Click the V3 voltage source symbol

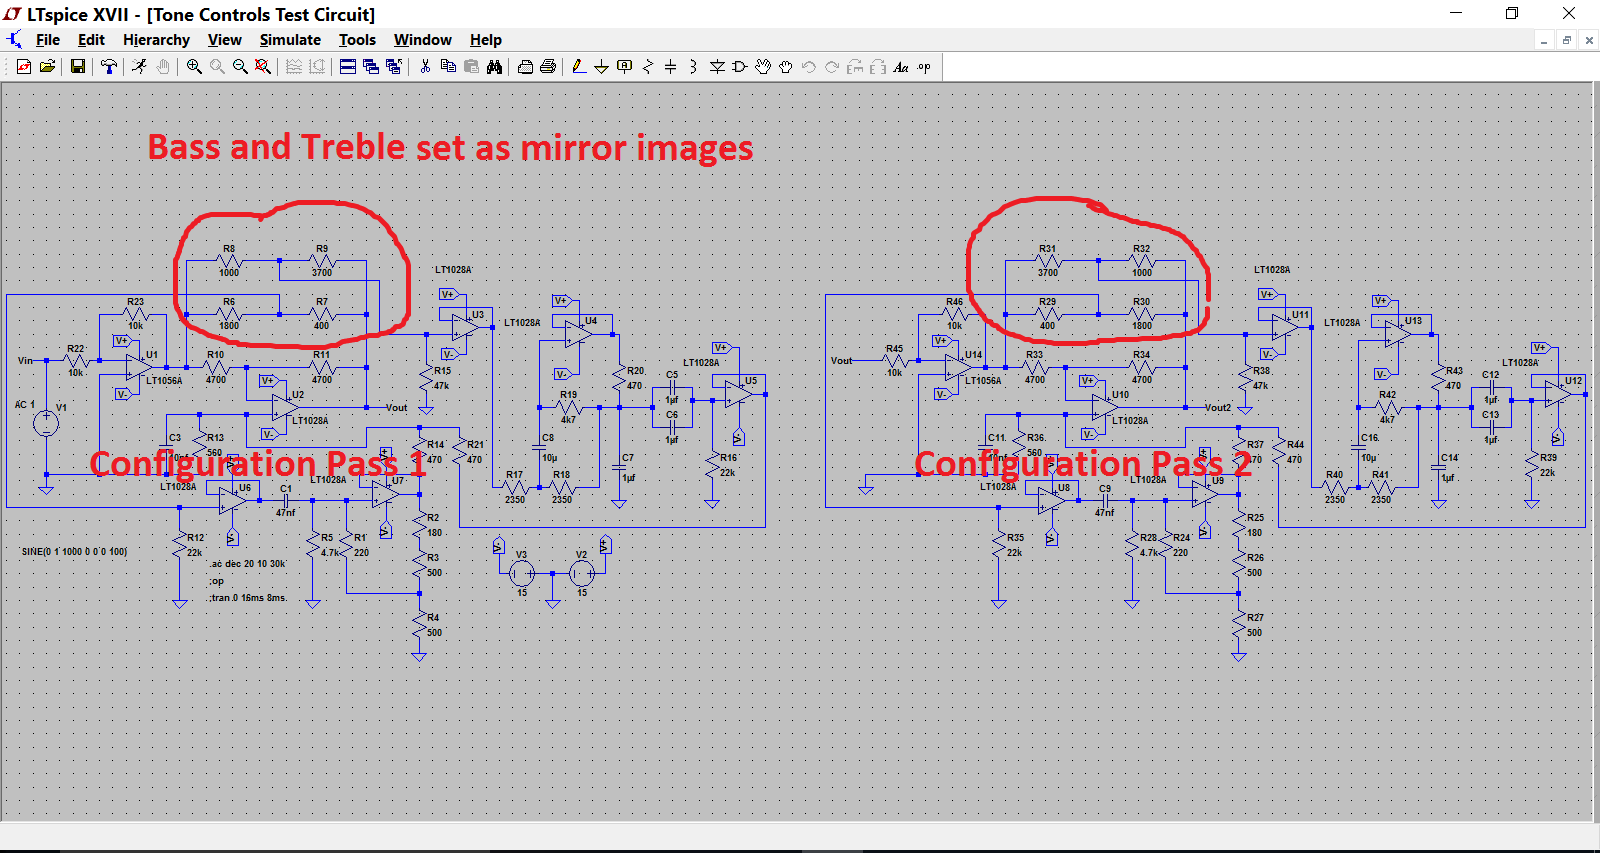pos(522,574)
